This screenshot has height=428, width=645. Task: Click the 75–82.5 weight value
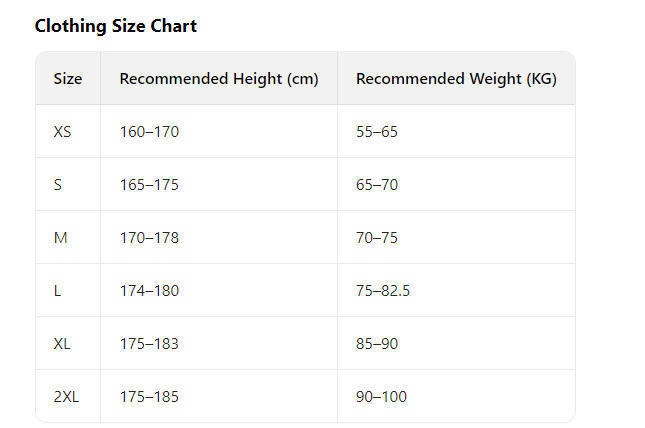(383, 290)
